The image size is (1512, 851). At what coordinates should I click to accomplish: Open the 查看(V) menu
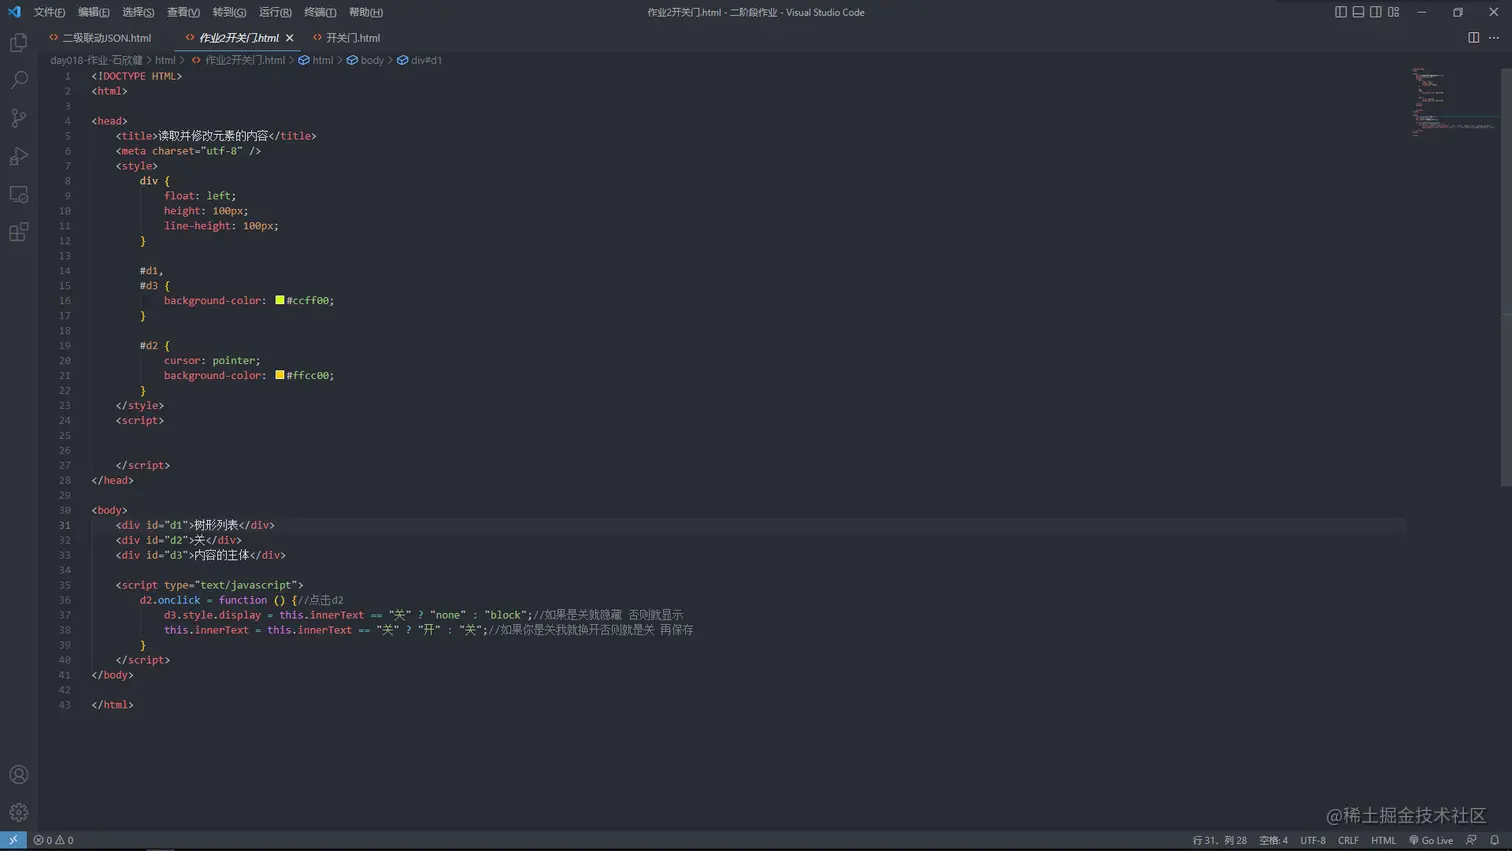pos(183,12)
